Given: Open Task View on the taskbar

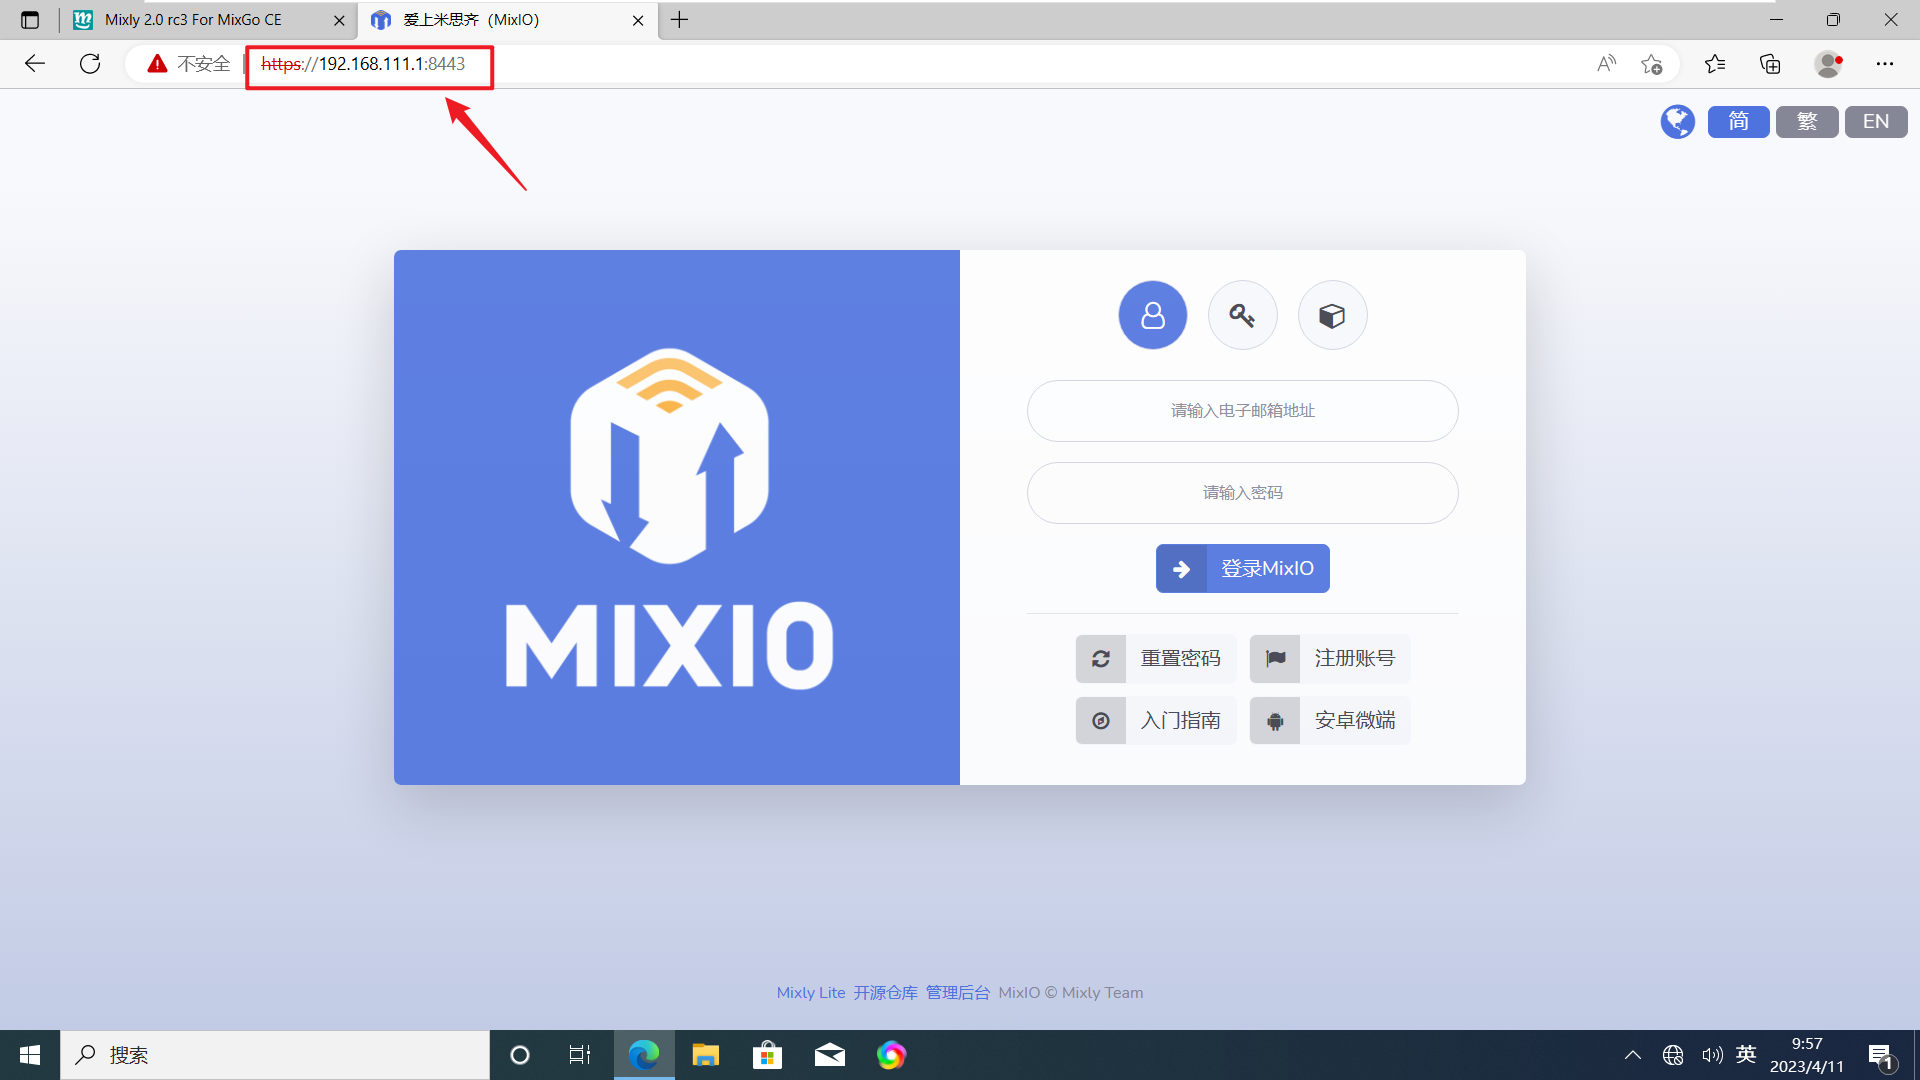Looking at the screenshot, I should point(580,1055).
